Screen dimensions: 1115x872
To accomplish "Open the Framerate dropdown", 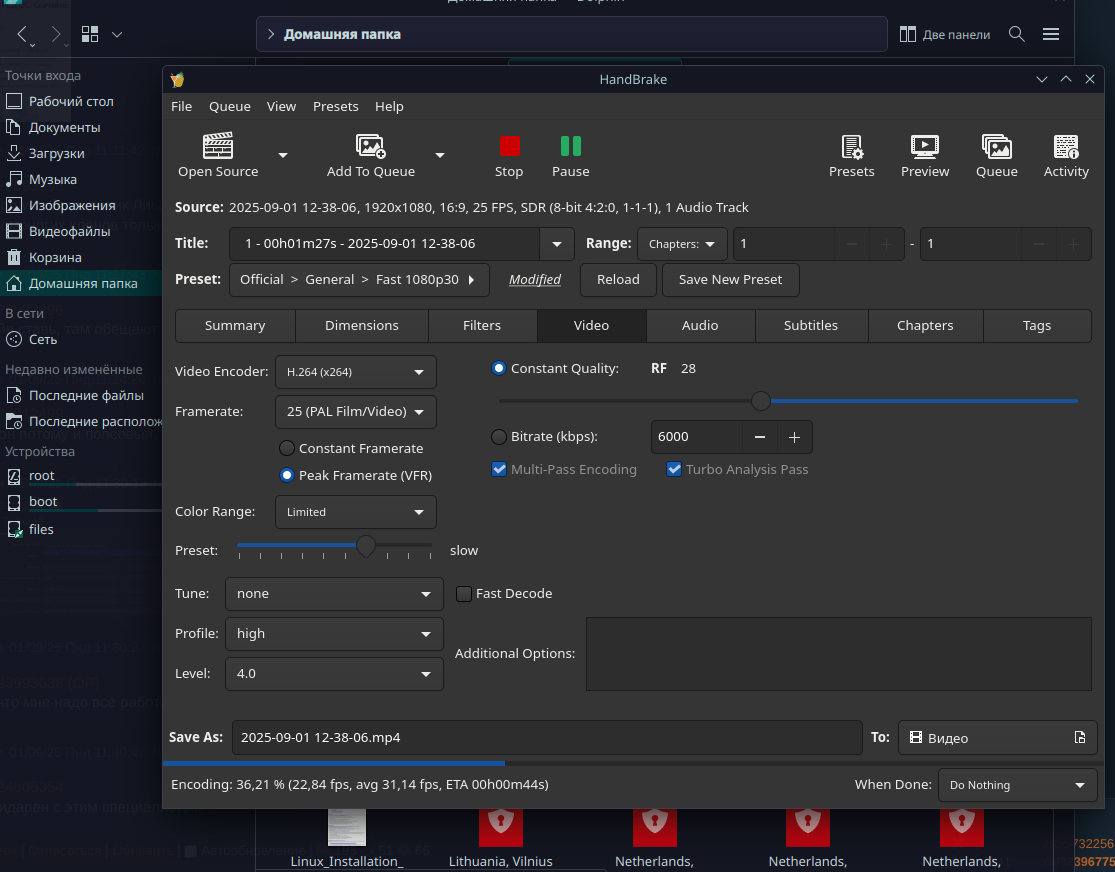I will pyautogui.click(x=356, y=412).
